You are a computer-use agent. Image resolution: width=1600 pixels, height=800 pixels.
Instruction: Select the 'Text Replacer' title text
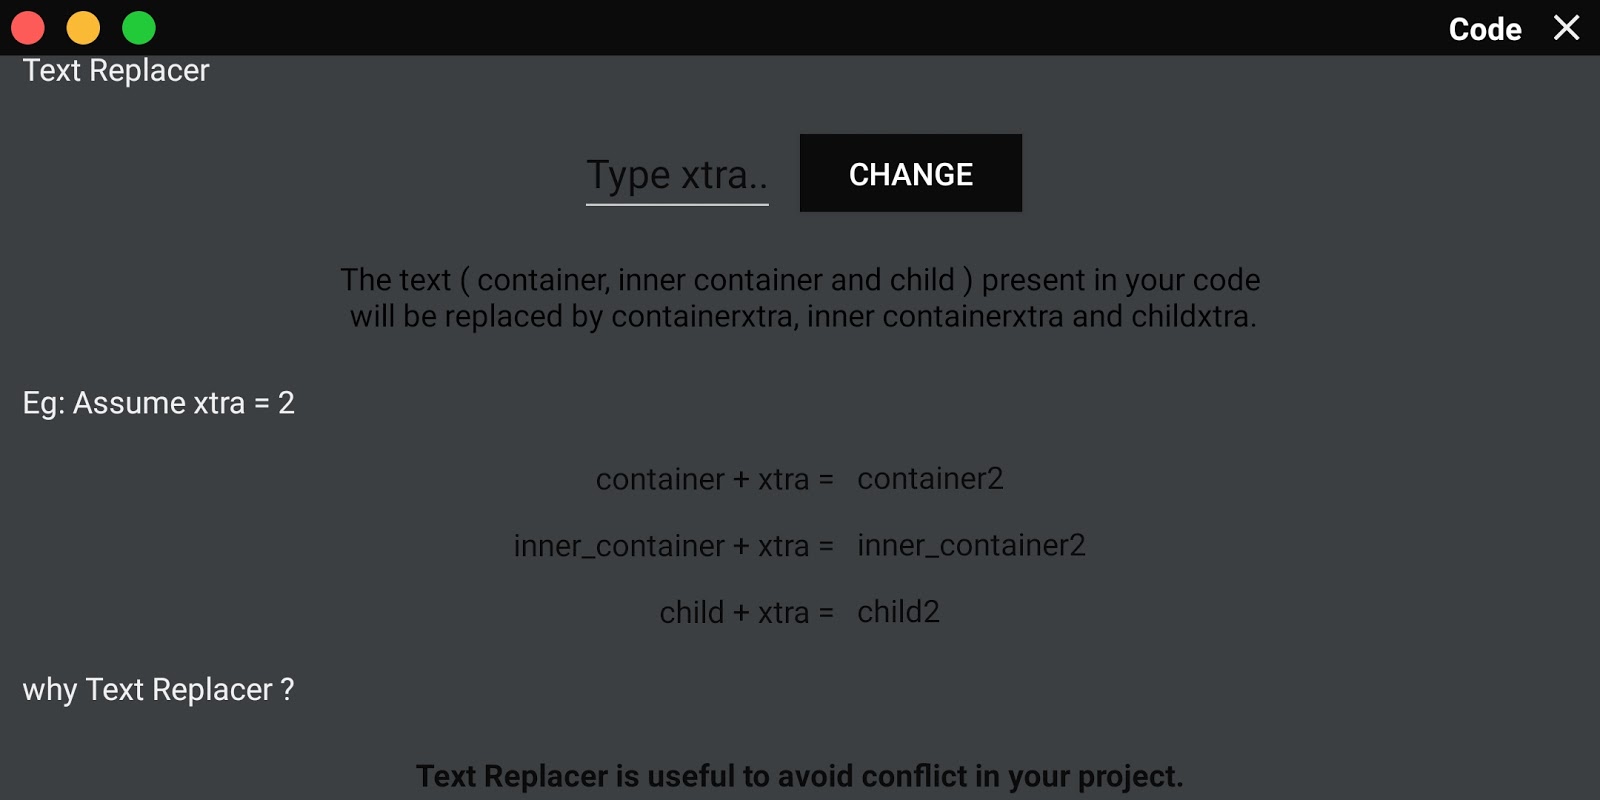click(116, 70)
